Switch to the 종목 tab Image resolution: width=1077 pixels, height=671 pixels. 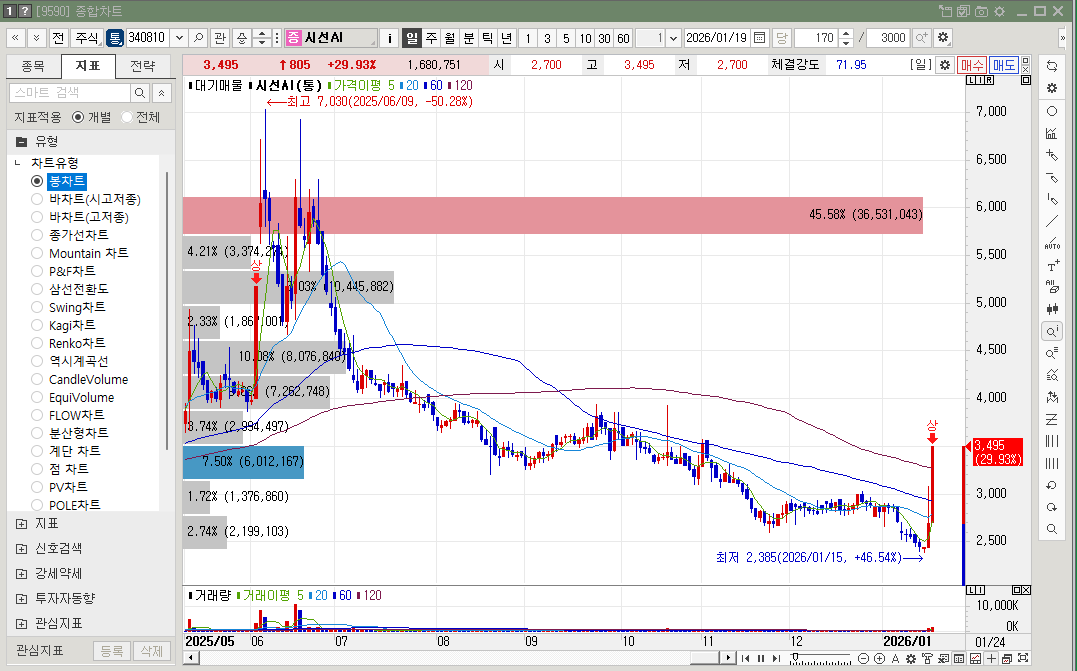point(33,66)
